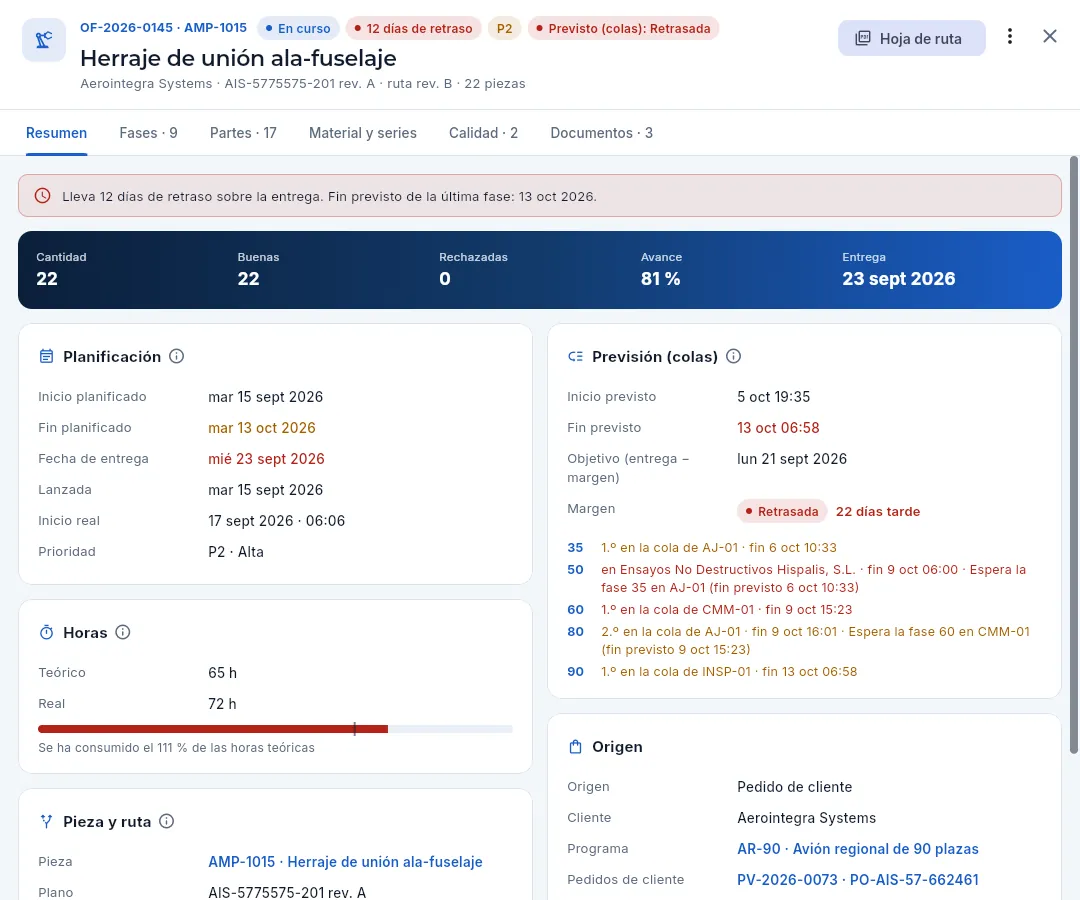This screenshot has height=900, width=1080.
Task: Click the stopwatch icon in Horas card
Action: (x=46, y=632)
